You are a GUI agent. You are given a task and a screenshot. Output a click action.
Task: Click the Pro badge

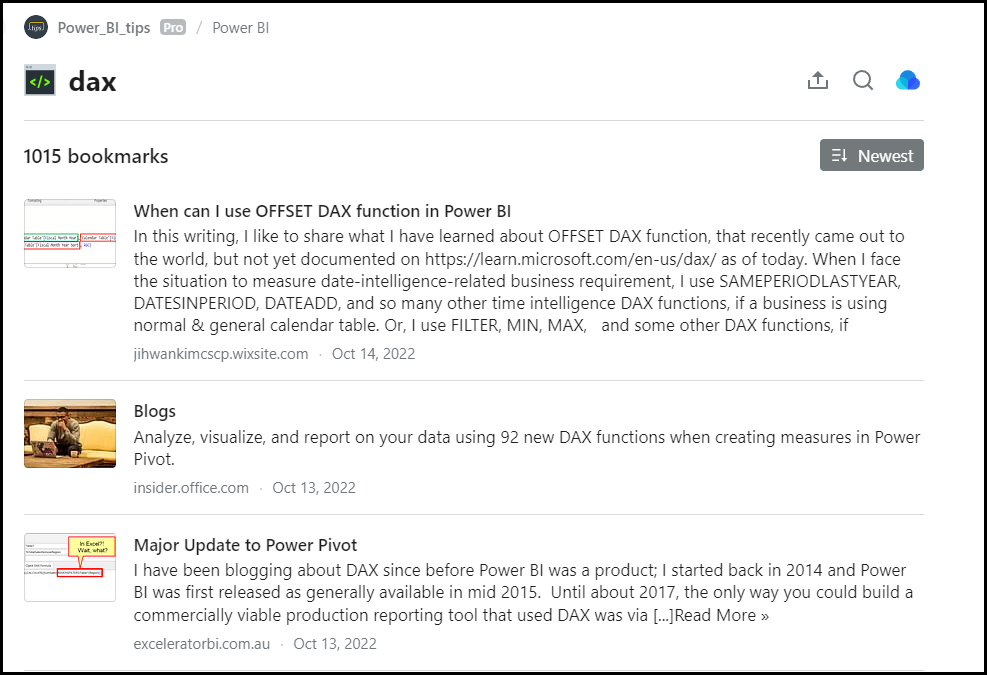click(x=173, y=28)
